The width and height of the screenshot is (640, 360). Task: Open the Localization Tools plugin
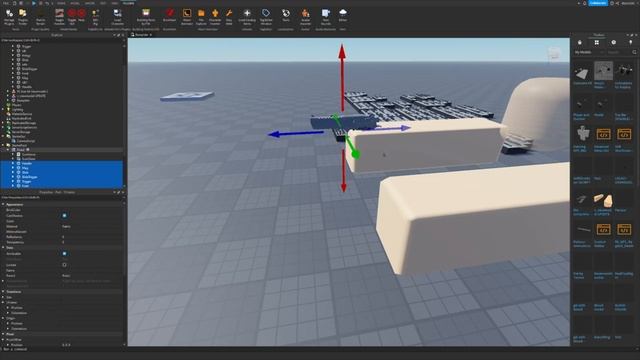[286, 16]
